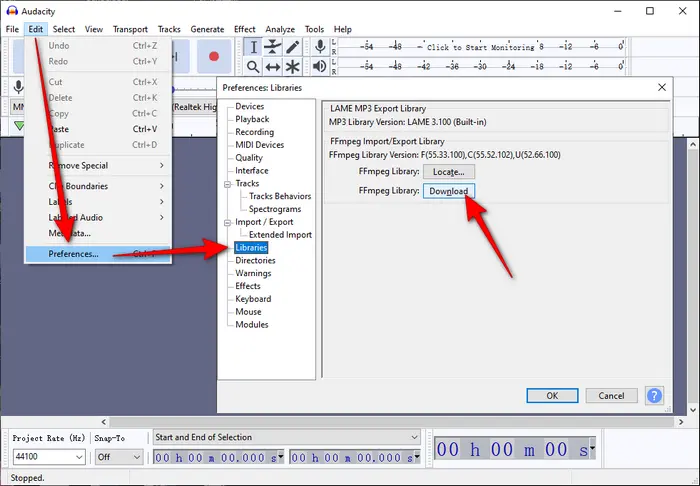This screenshot has height=486, width=700.
Task: Select Recording in preferences tree
Action: click(x=254, y=132)
